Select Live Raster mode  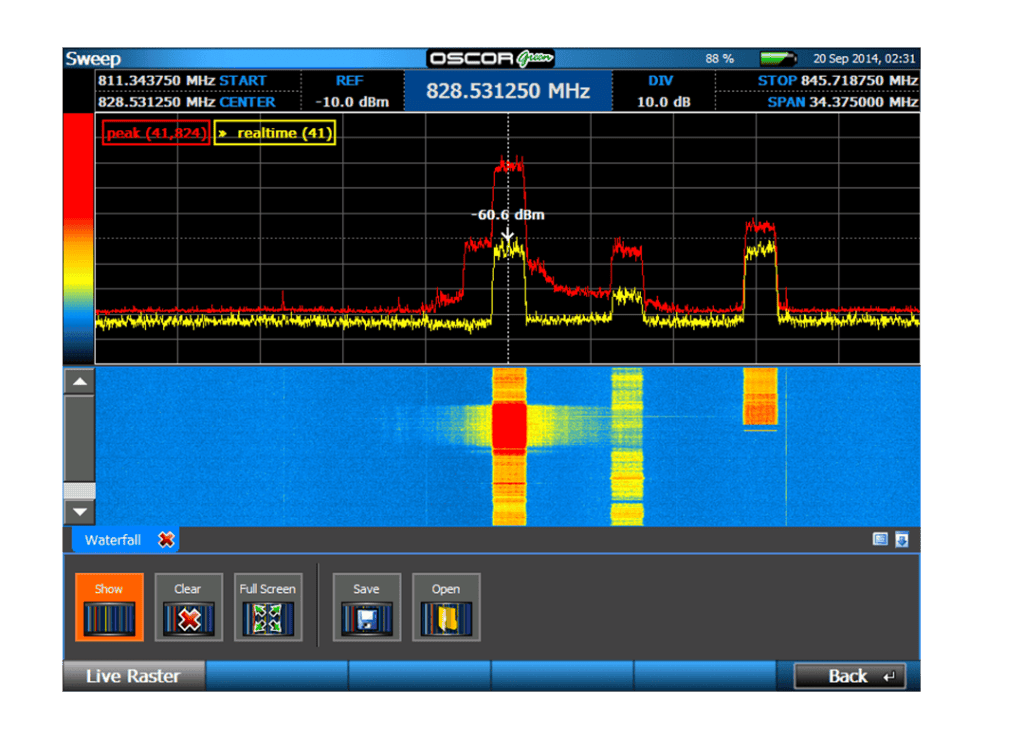[x=132, y=676]
